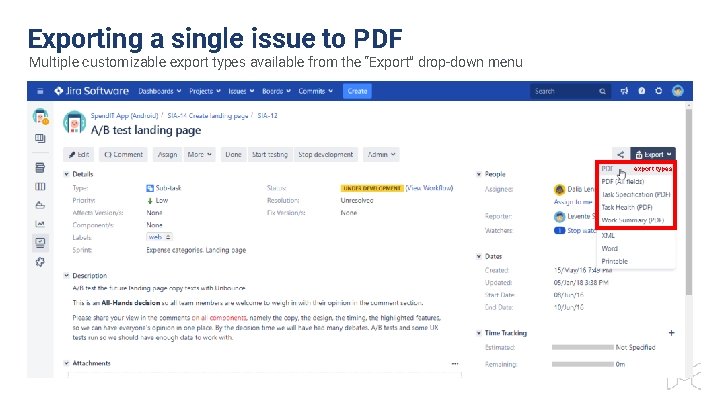The width and height of the screenshot is (720, 405).
Task: Open the releases ship icon in sidebar
Action: pyautogui.click(x=40, y=205)
